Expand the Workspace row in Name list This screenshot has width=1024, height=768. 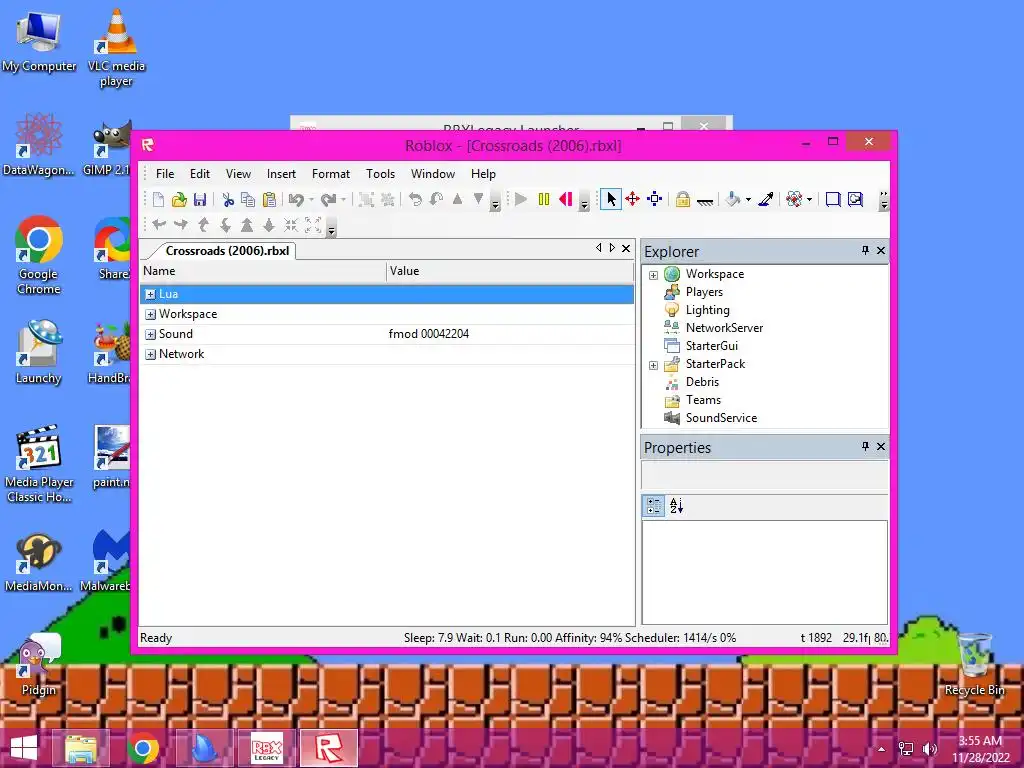[x=150, y=315]
